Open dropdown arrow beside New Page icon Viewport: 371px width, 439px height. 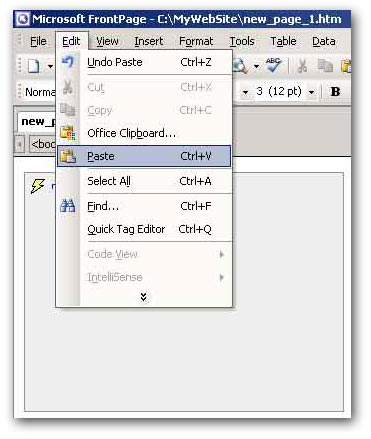coord(50,66)
